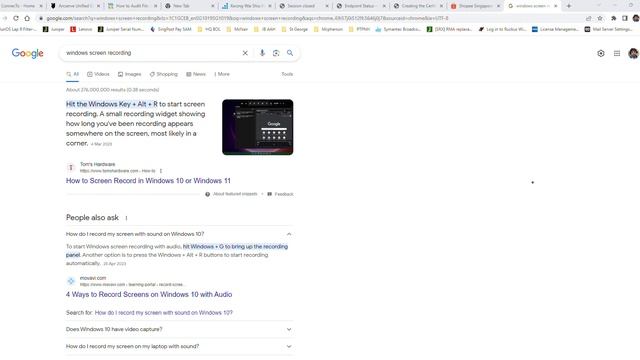Switch to the Endpoint Status browser tab

click(360, 6)
